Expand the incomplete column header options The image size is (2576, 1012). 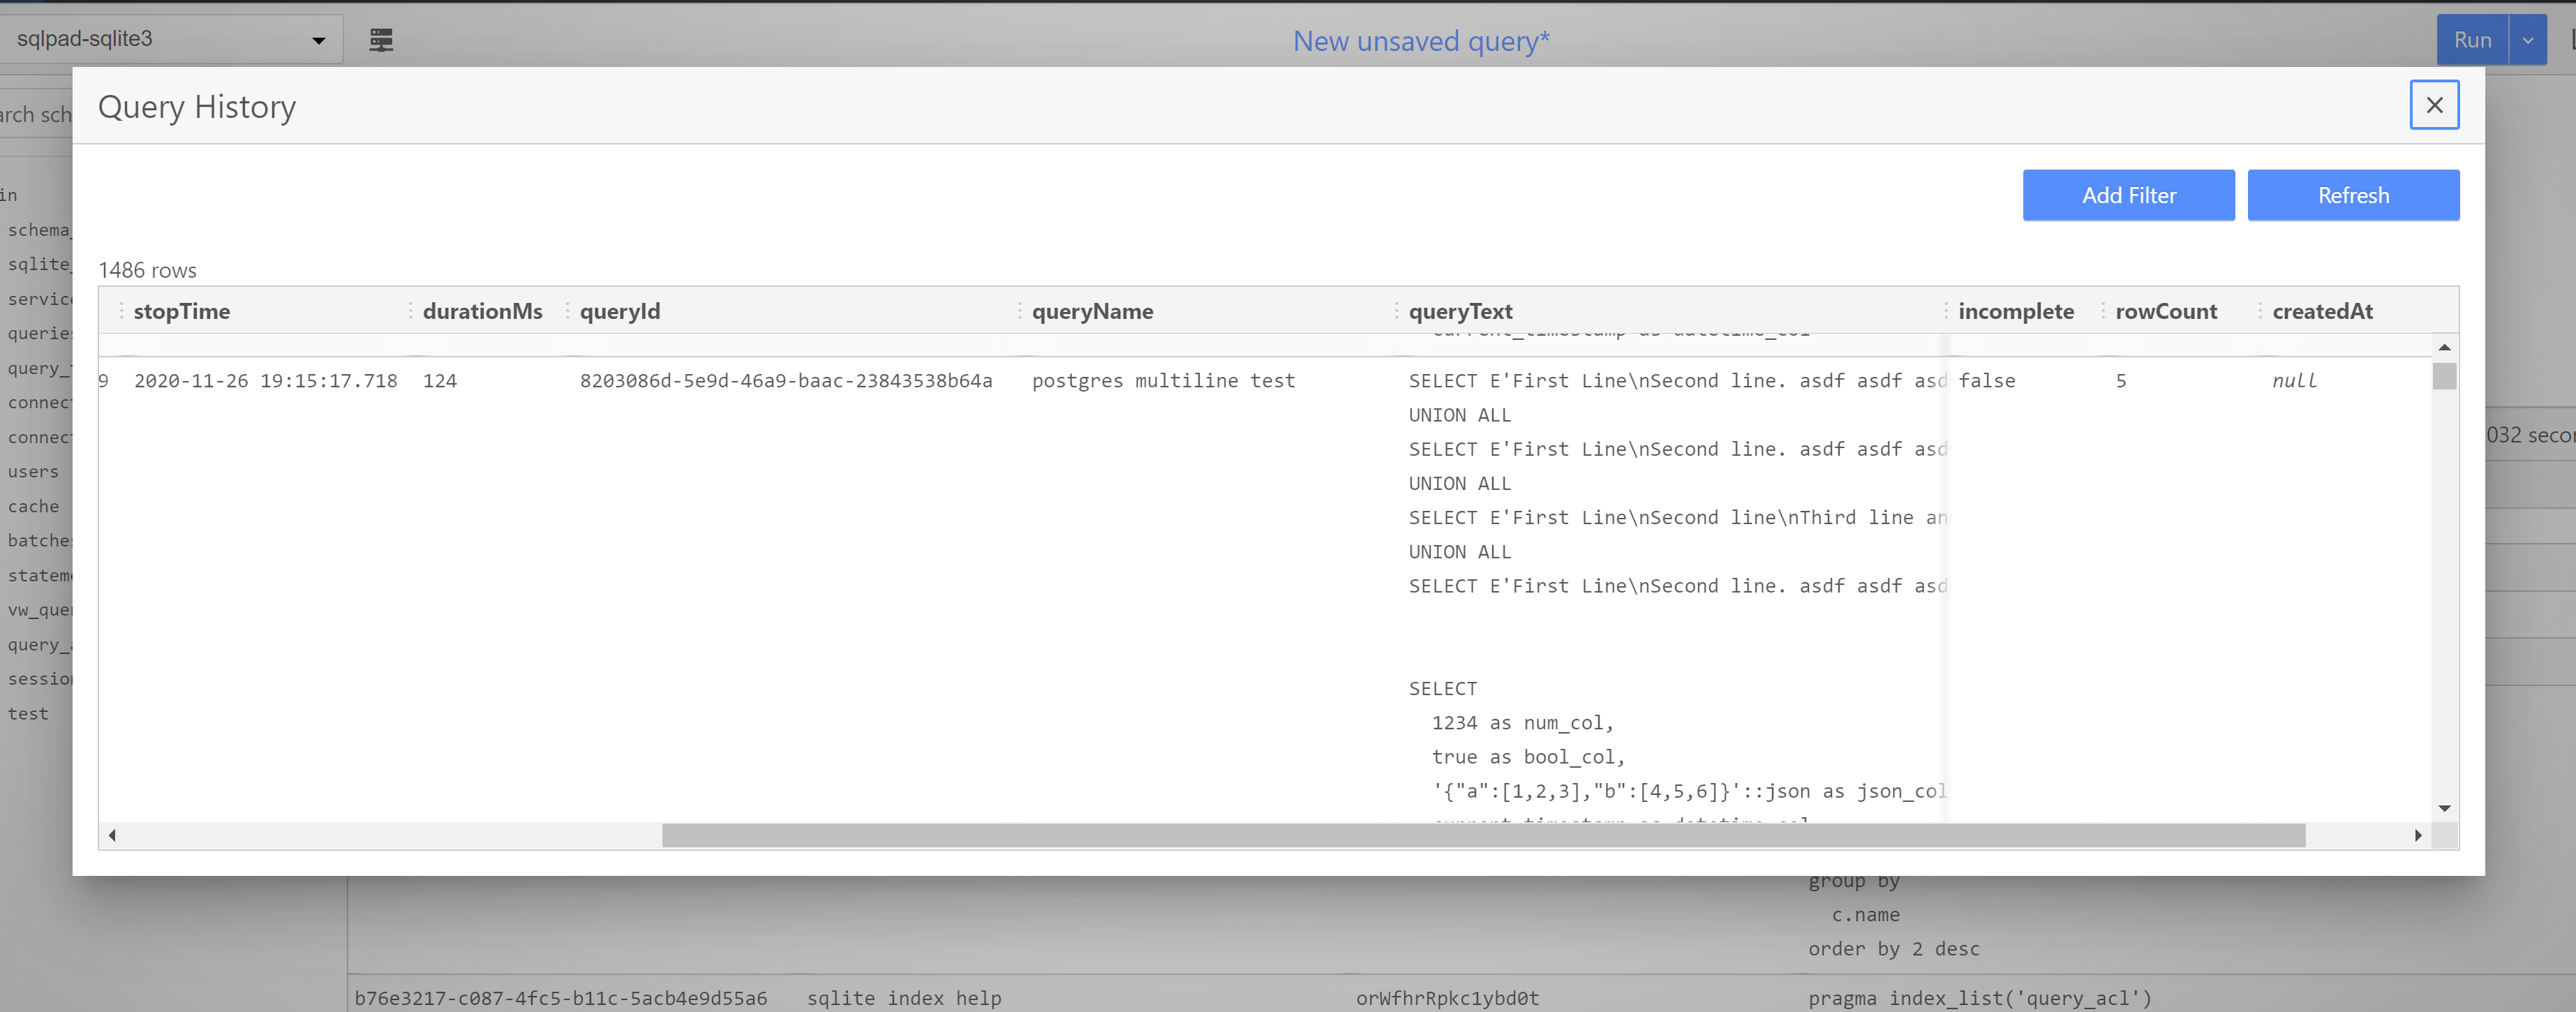(1948, 311)
